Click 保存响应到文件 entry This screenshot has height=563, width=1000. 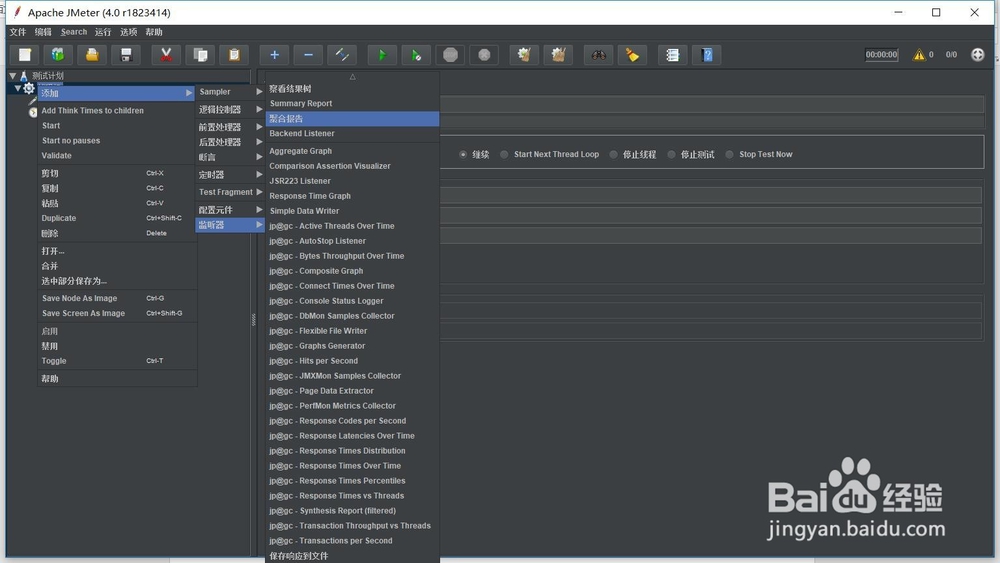click(352, 556)
